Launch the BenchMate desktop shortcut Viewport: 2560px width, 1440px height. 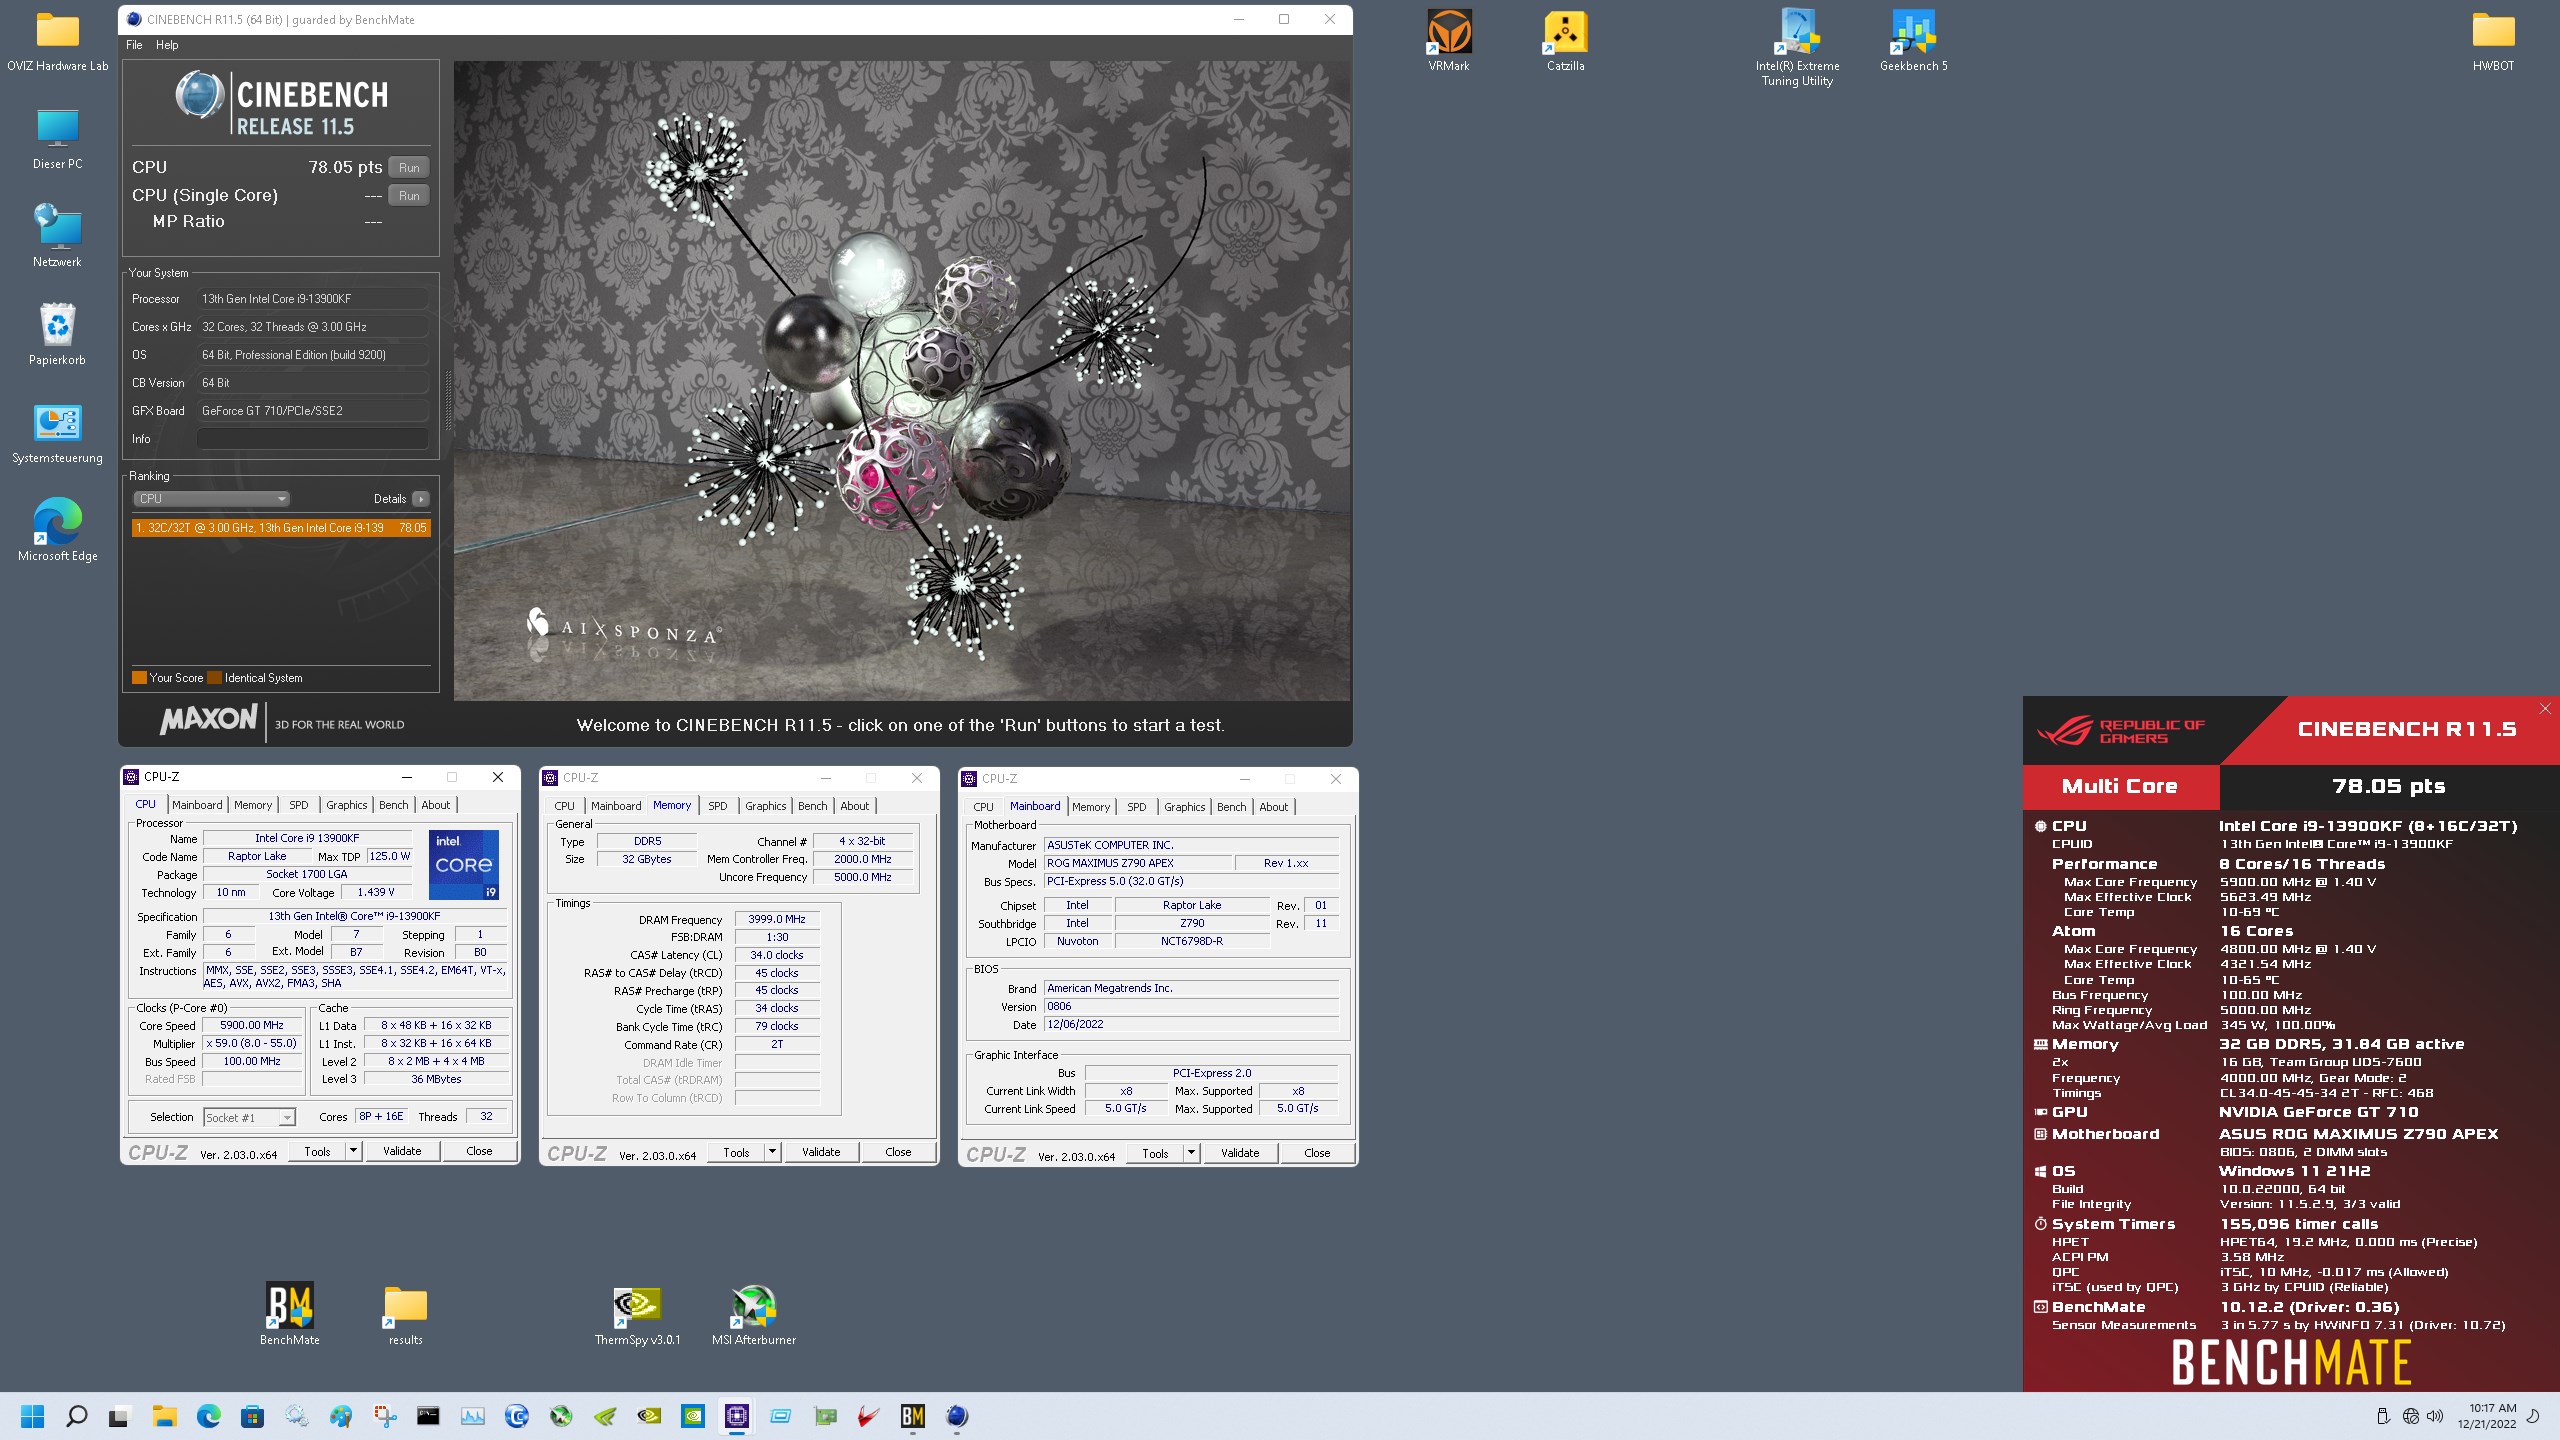click(x=290, y=1314)
